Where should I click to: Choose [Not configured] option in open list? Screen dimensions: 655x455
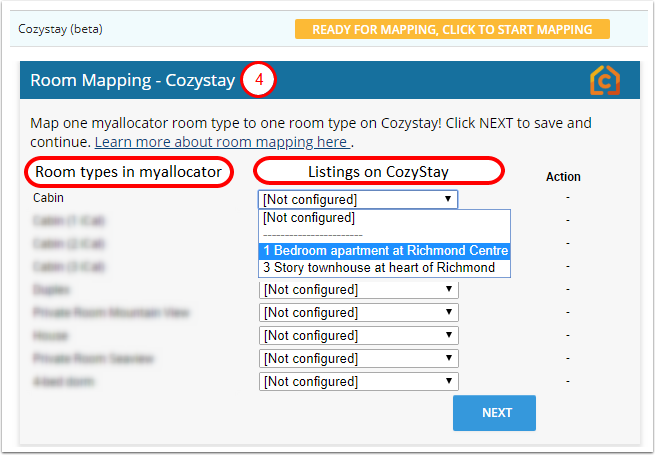[x=384, y=218]
